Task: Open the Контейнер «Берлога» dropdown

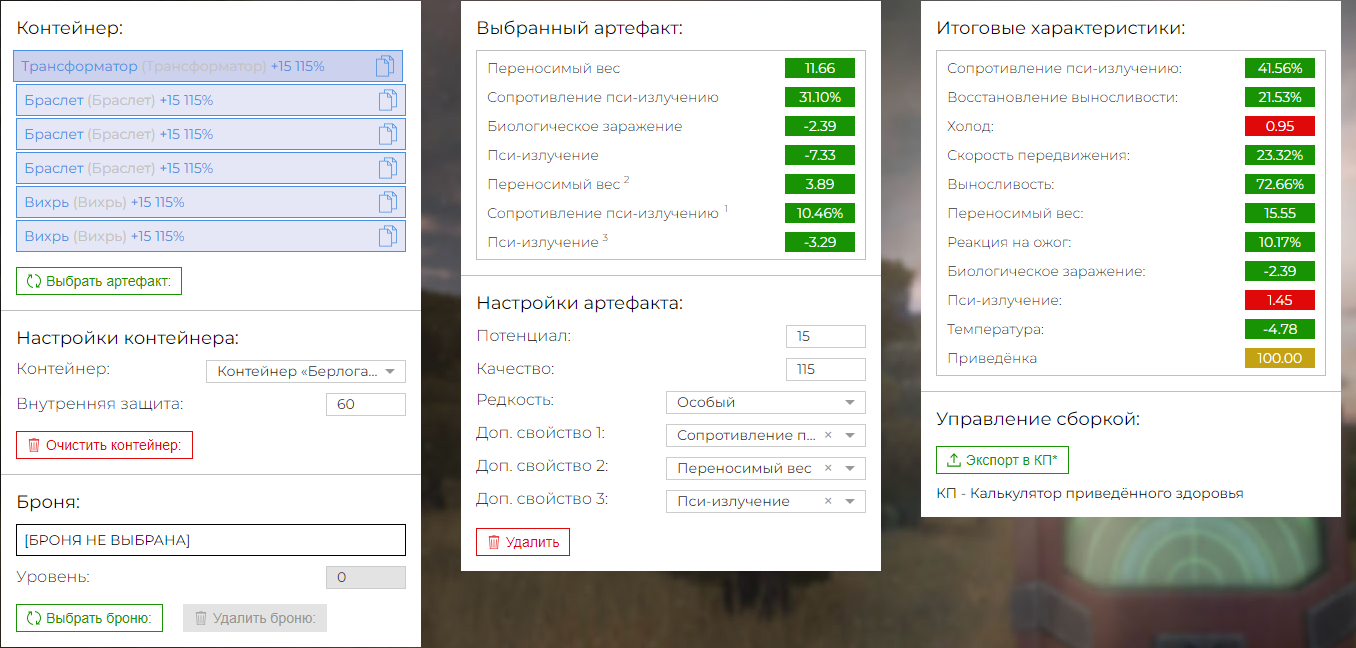Action: tap(306, 371)
